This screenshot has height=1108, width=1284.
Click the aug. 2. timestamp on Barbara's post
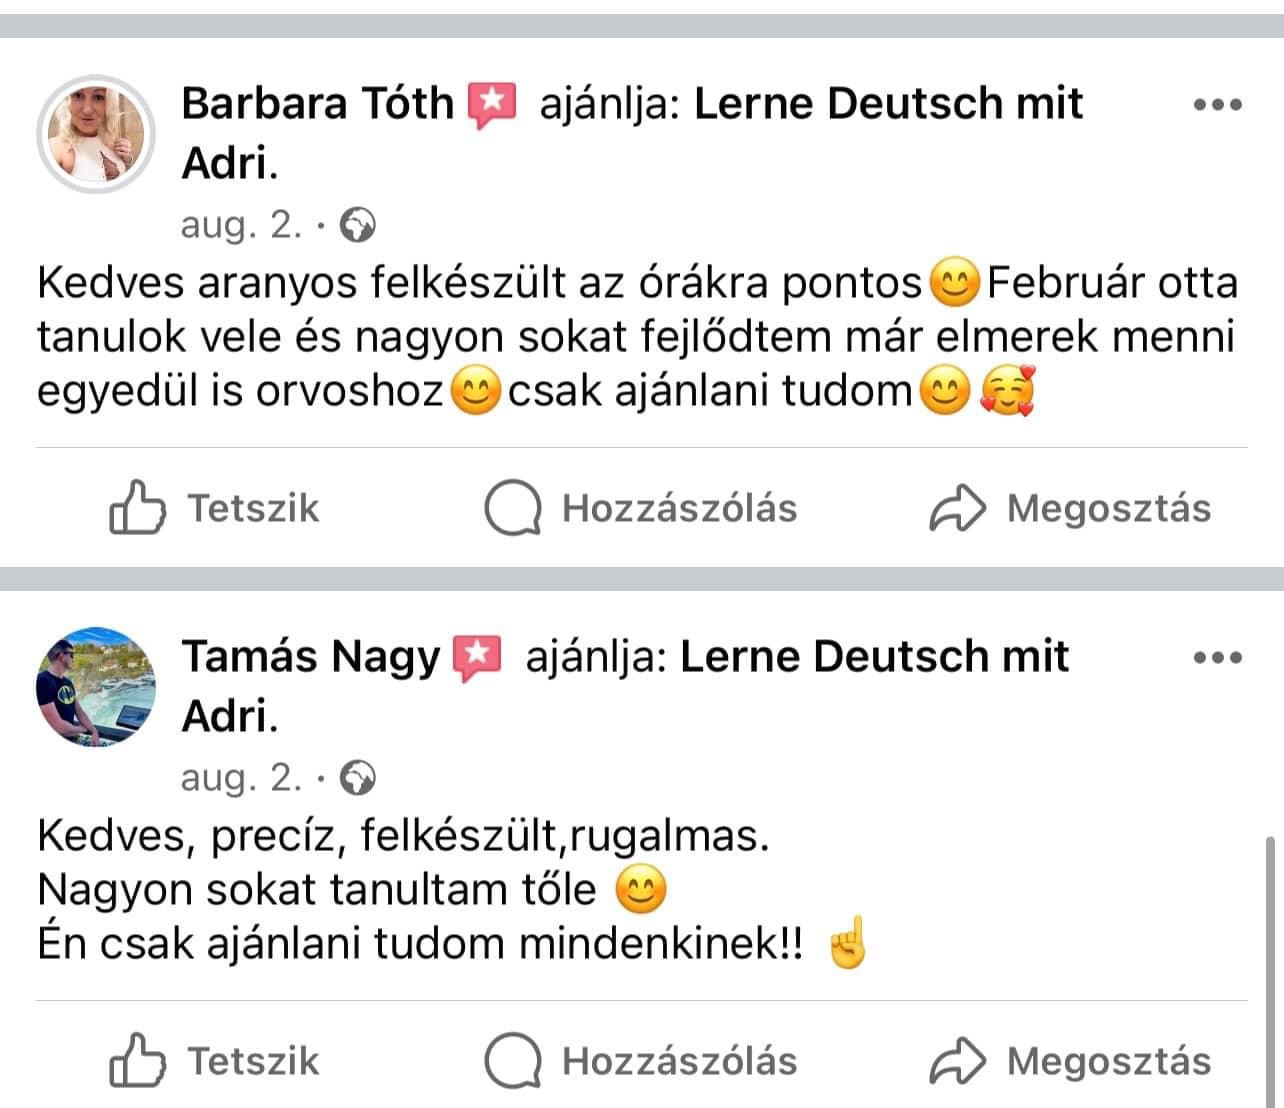(x=241, y=226)
